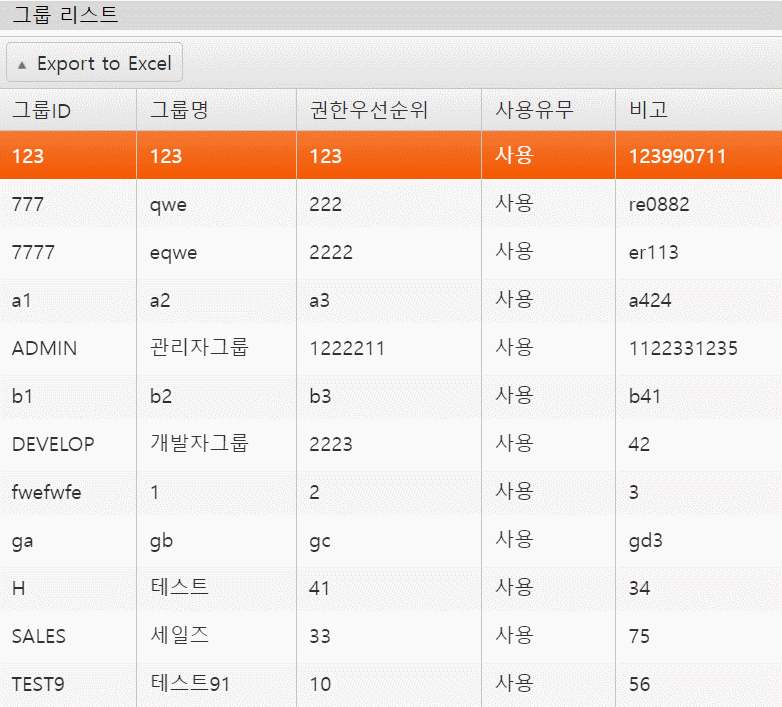
Task: Click priority value a3
Action: (320, 301)
